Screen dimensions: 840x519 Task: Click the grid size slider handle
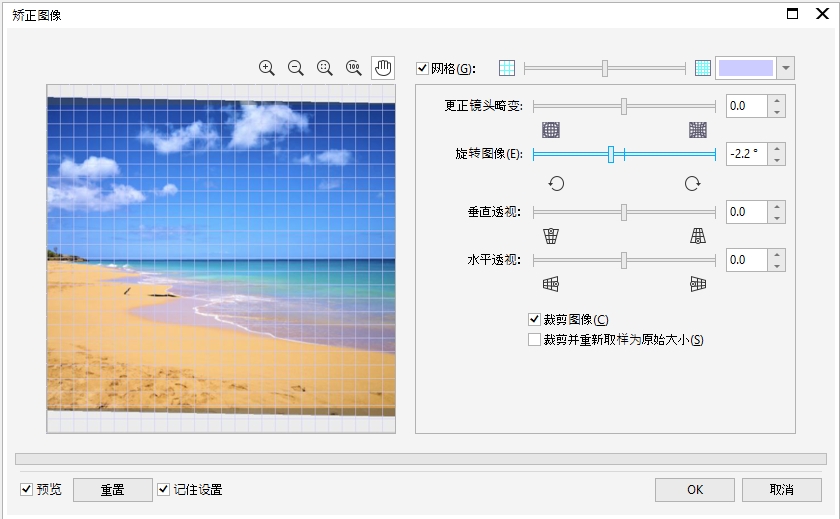pyautogui.click(x=605, y=68)
